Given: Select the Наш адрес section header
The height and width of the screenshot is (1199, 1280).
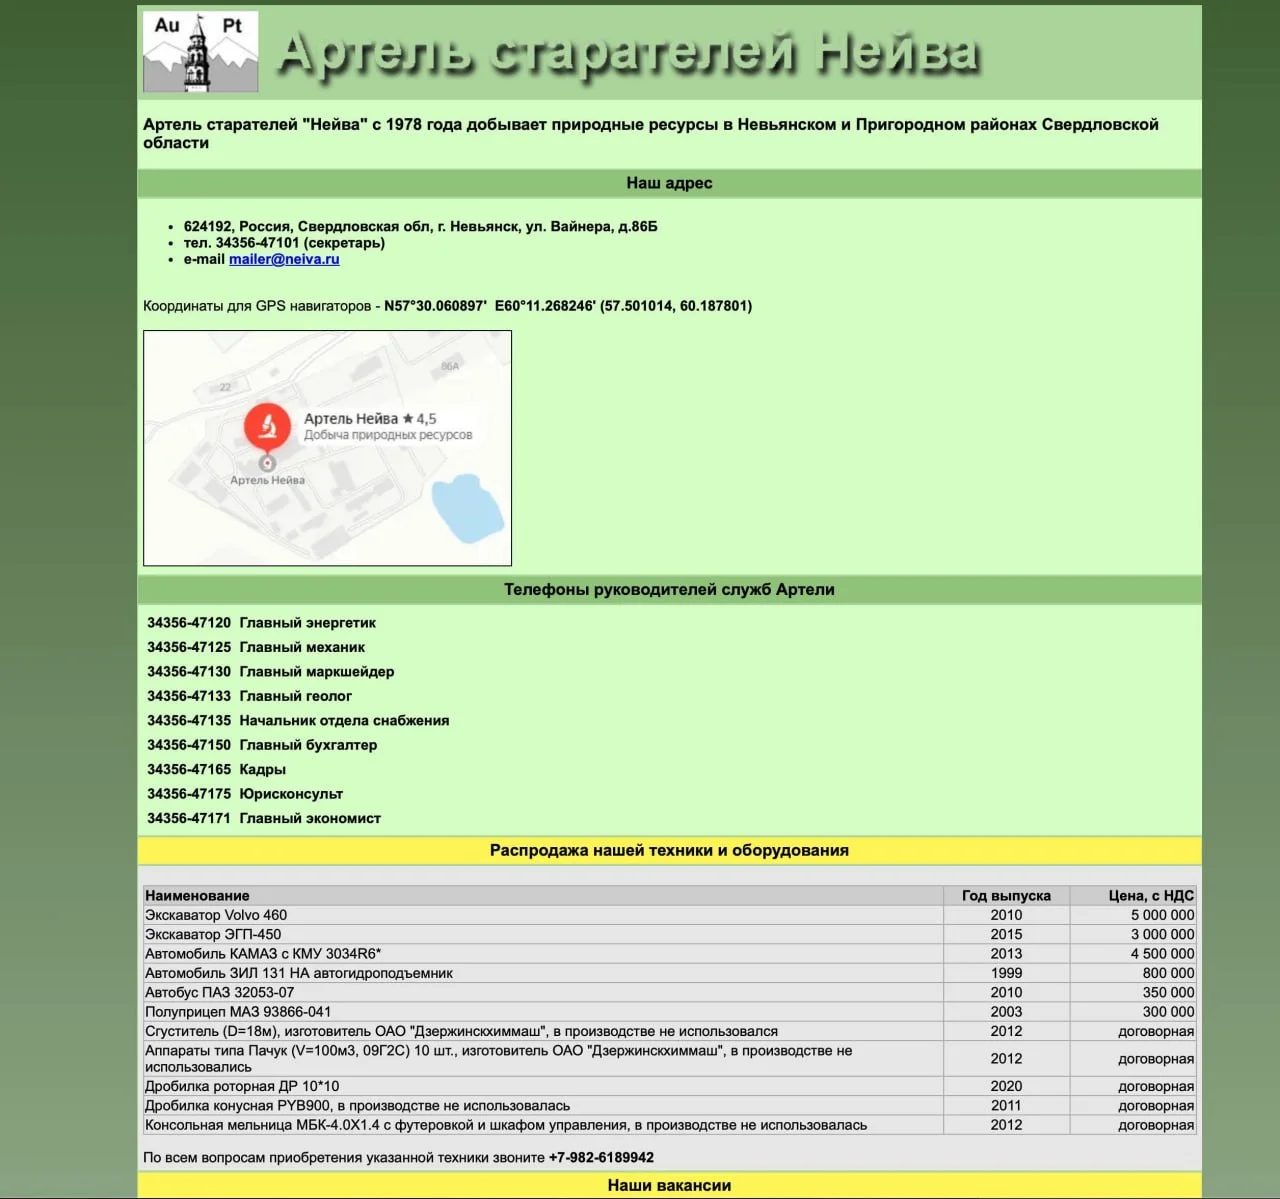Looking at the screenshot, I should (x=669, y=183).
